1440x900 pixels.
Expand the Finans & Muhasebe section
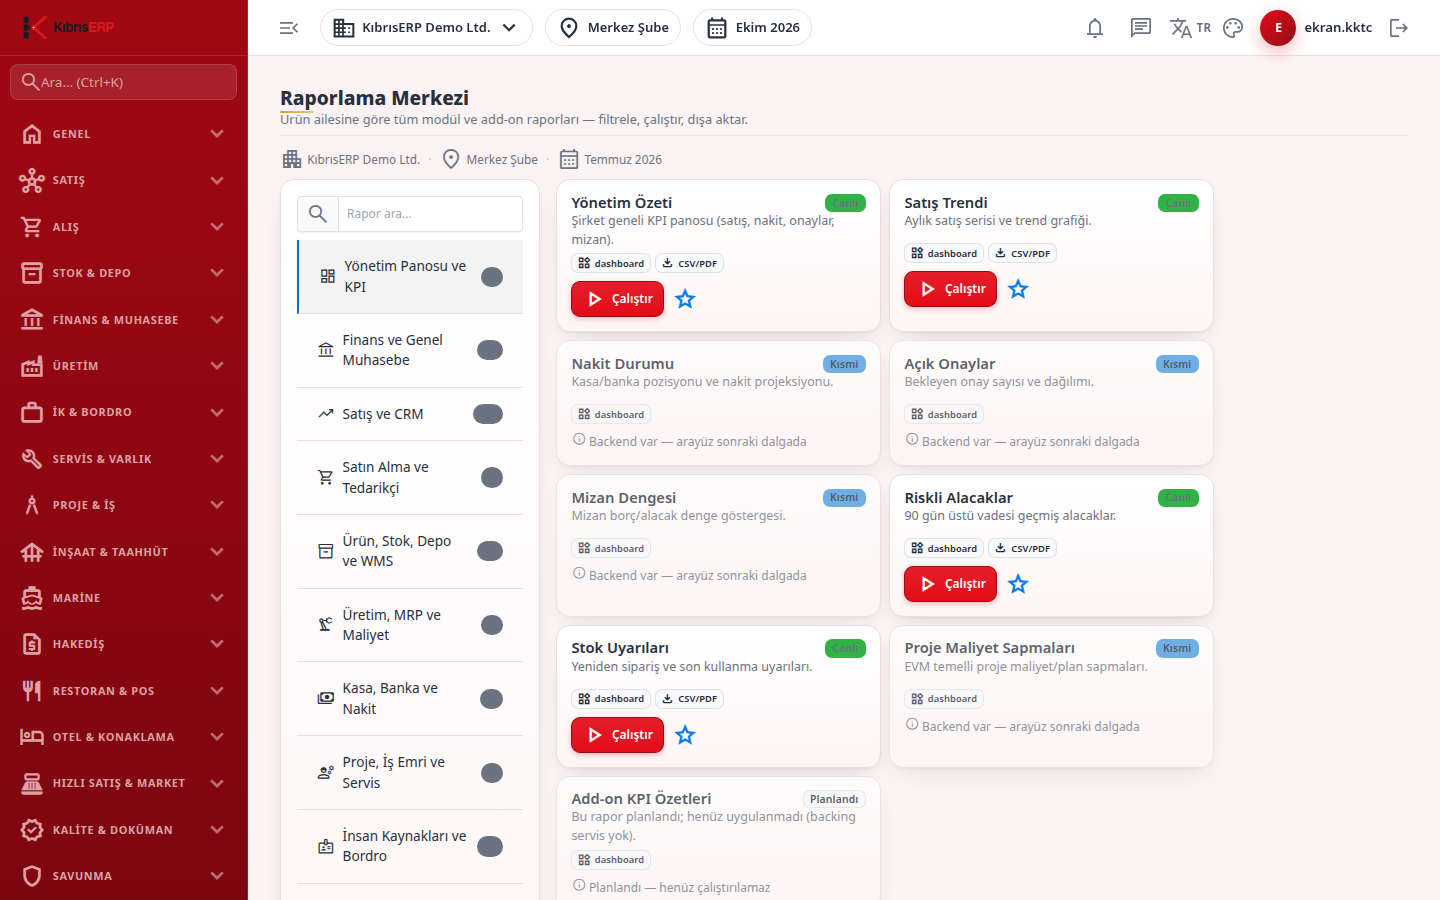point(124,320)
